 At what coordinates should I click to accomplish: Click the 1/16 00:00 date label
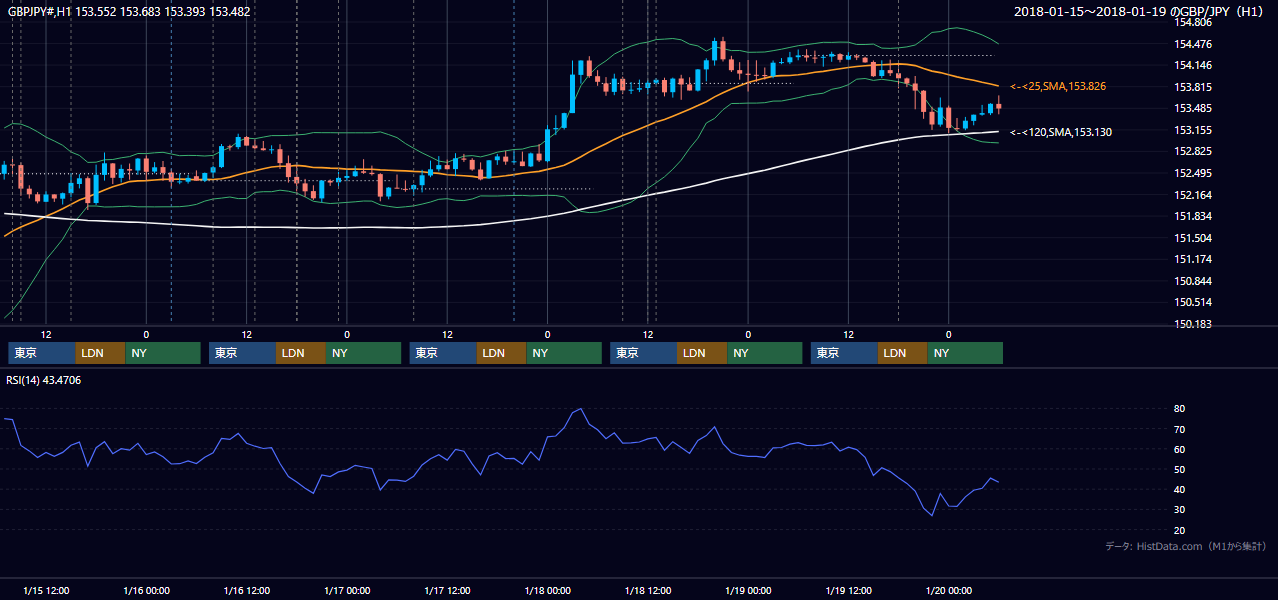click(146, 590)
